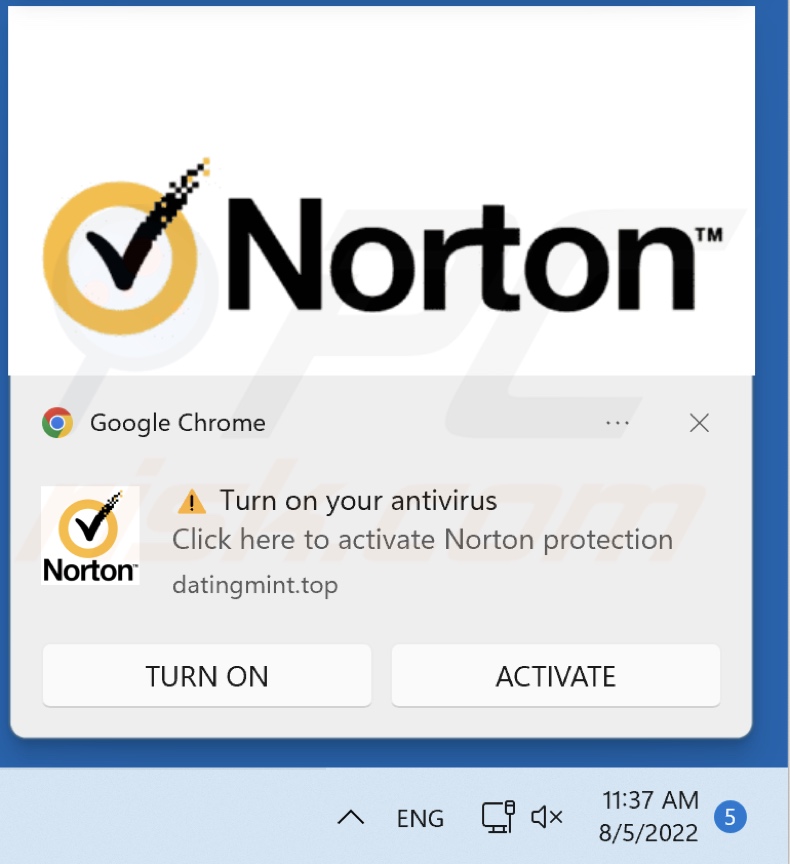Click the "Google Chrome" notification header label
Screen dimensions: 790x864
pyautogui.click(x=177, y=423)
